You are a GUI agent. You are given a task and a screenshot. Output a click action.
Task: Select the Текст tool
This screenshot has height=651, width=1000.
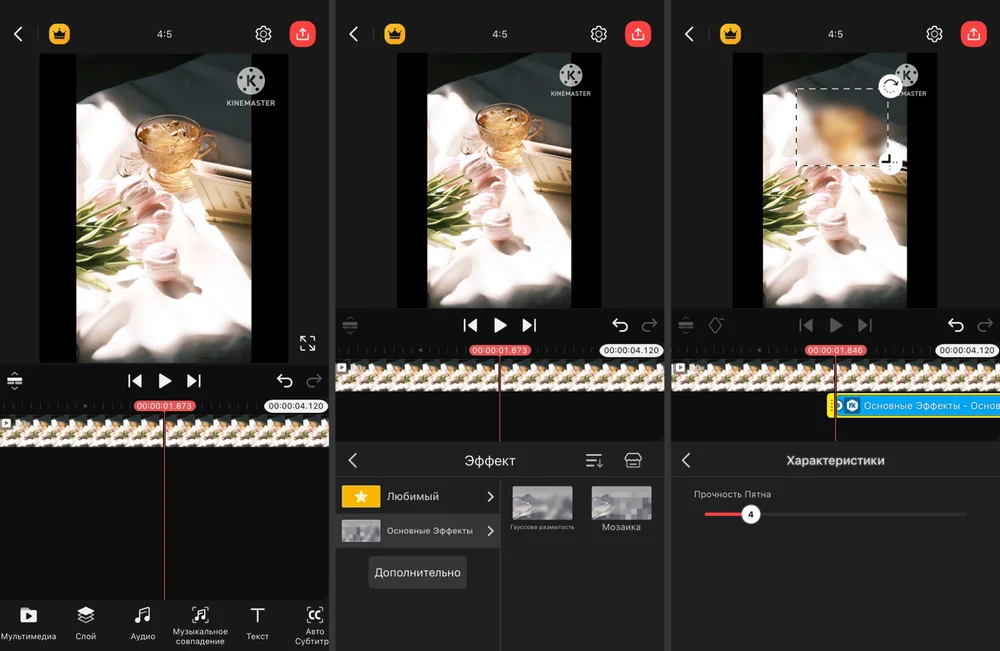click(257, 622)
